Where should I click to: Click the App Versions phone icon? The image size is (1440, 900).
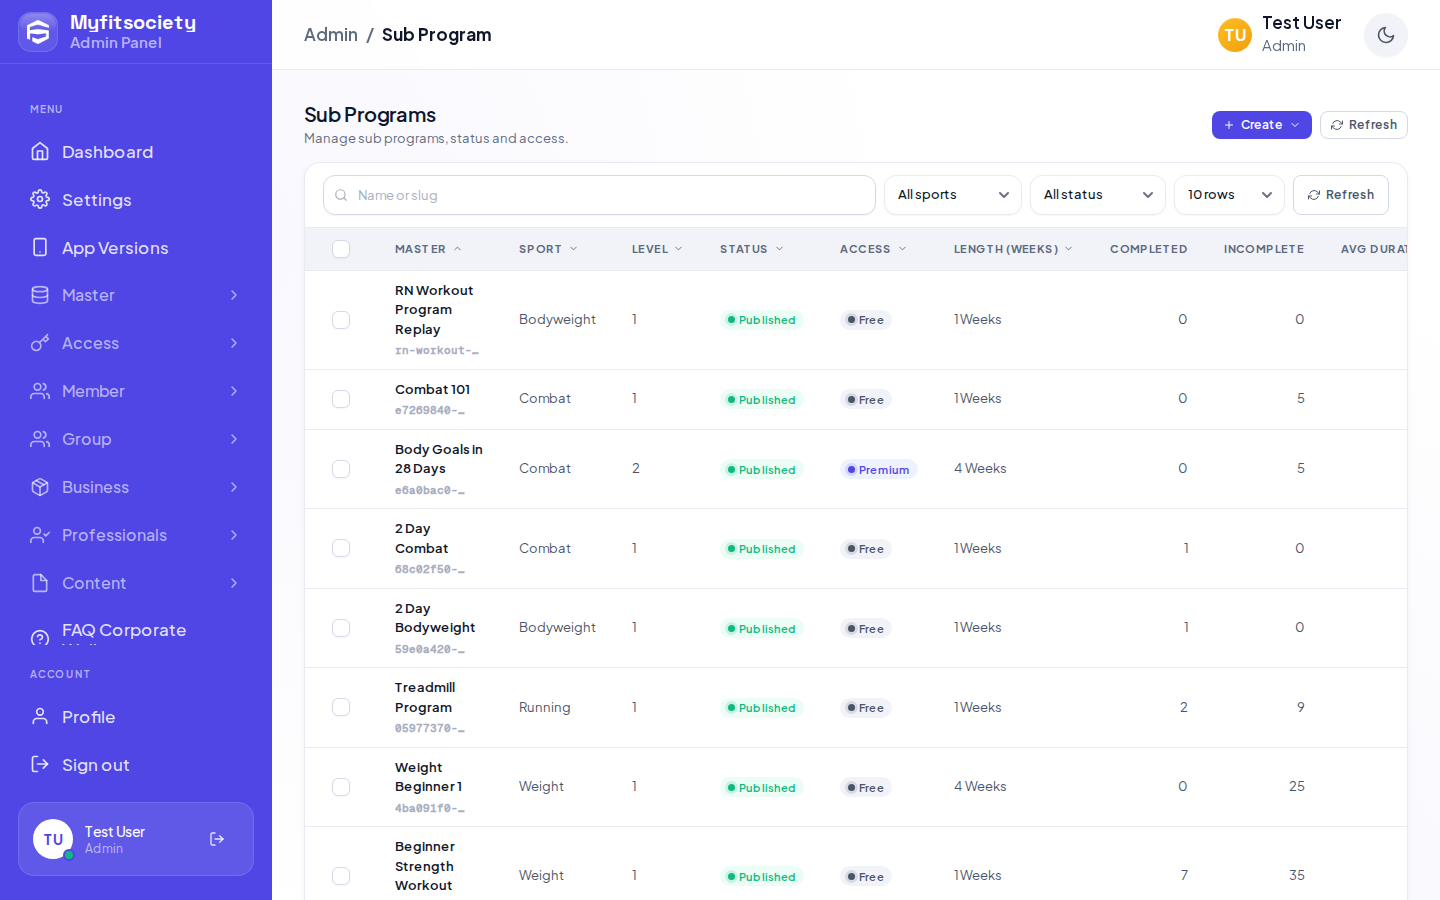click(x=40, y=247)
